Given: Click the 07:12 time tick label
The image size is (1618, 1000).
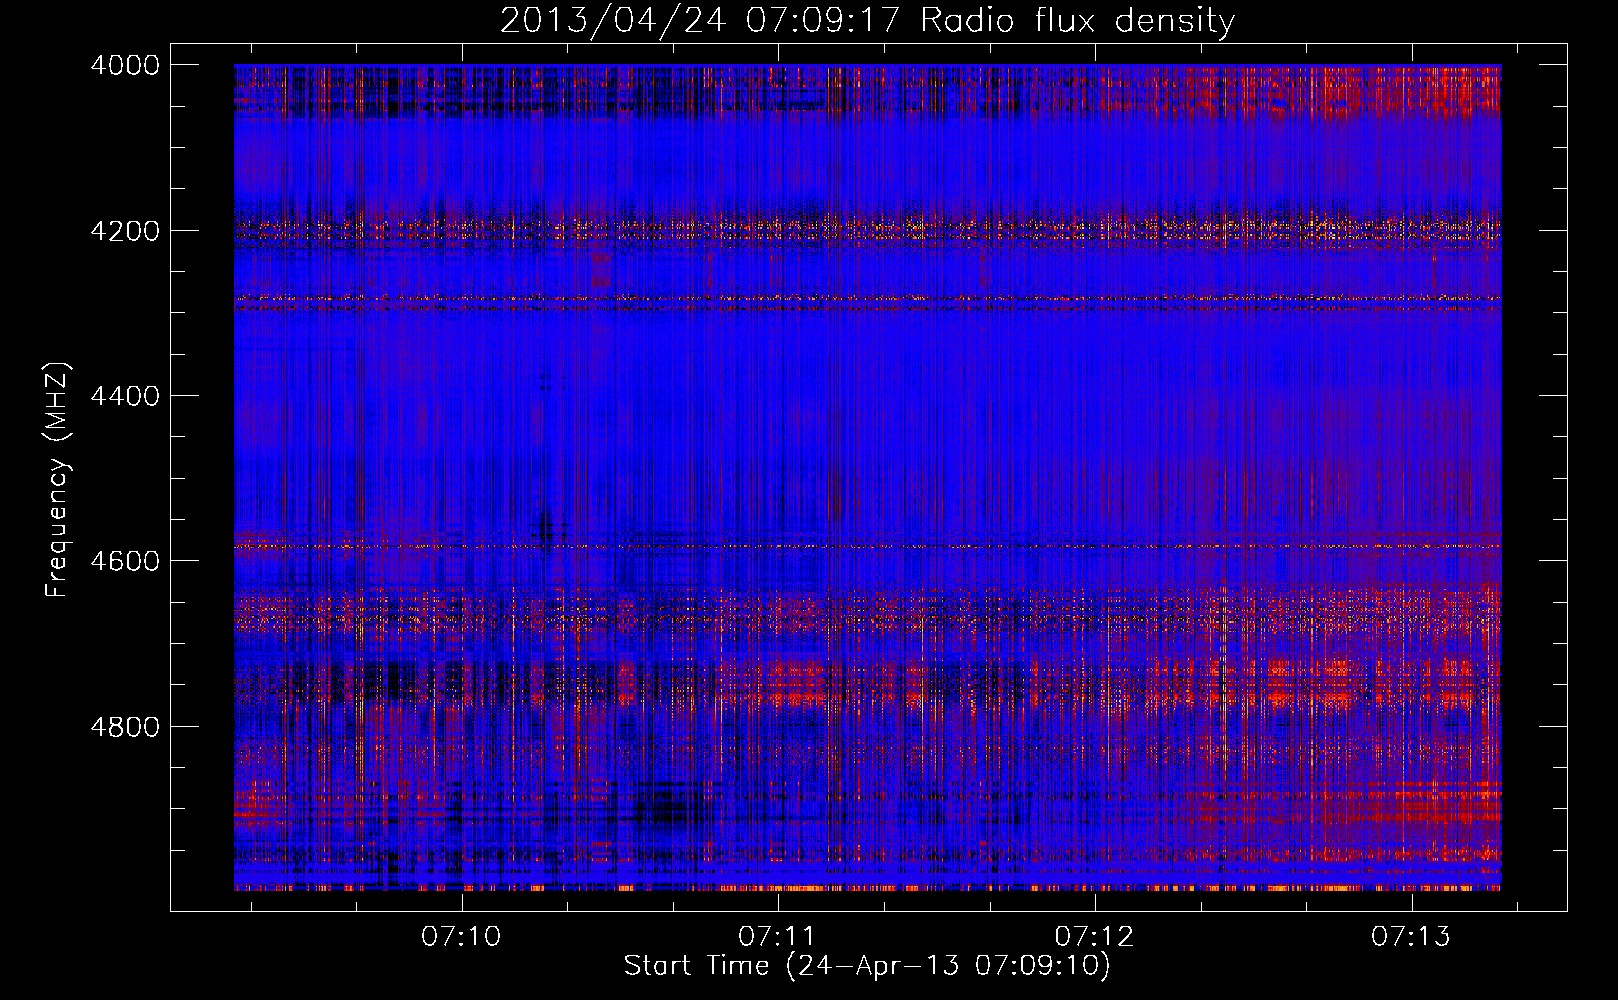Looking at the screenshot, I should coord(1094,936).
